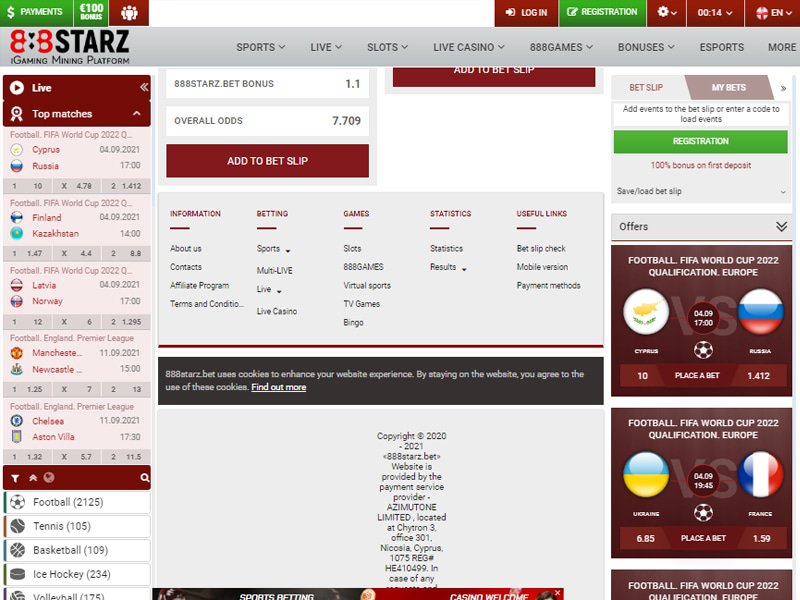Open the MORE menu item
The image size is (800, 600).
click(x=782, y=47)
